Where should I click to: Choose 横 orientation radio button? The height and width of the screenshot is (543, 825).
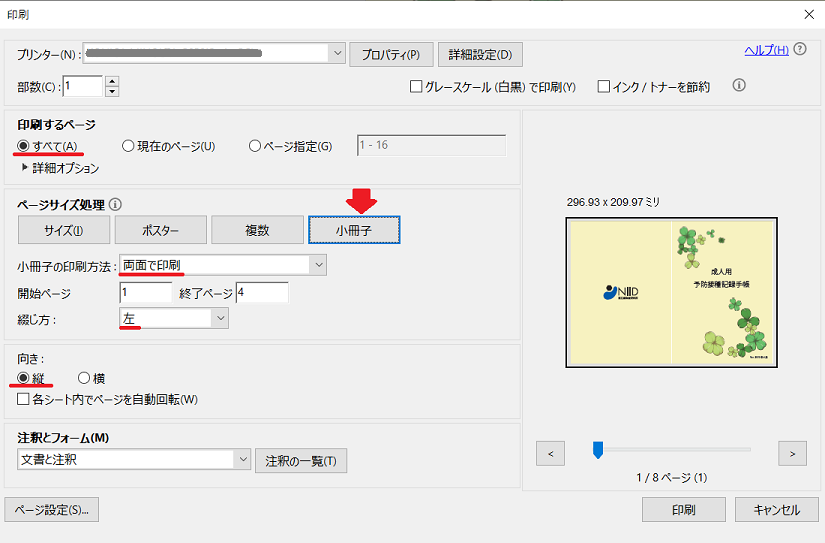click(x=84, y=378)
